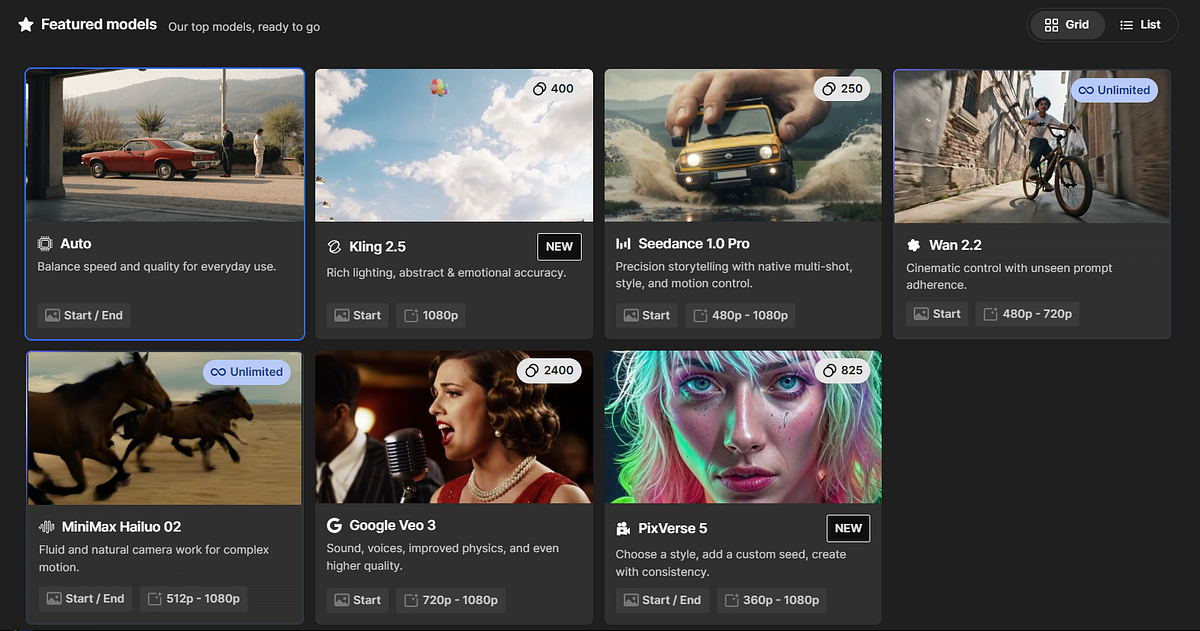Open the PixVerse 5 neon face thumbnail

click(743, 427)
